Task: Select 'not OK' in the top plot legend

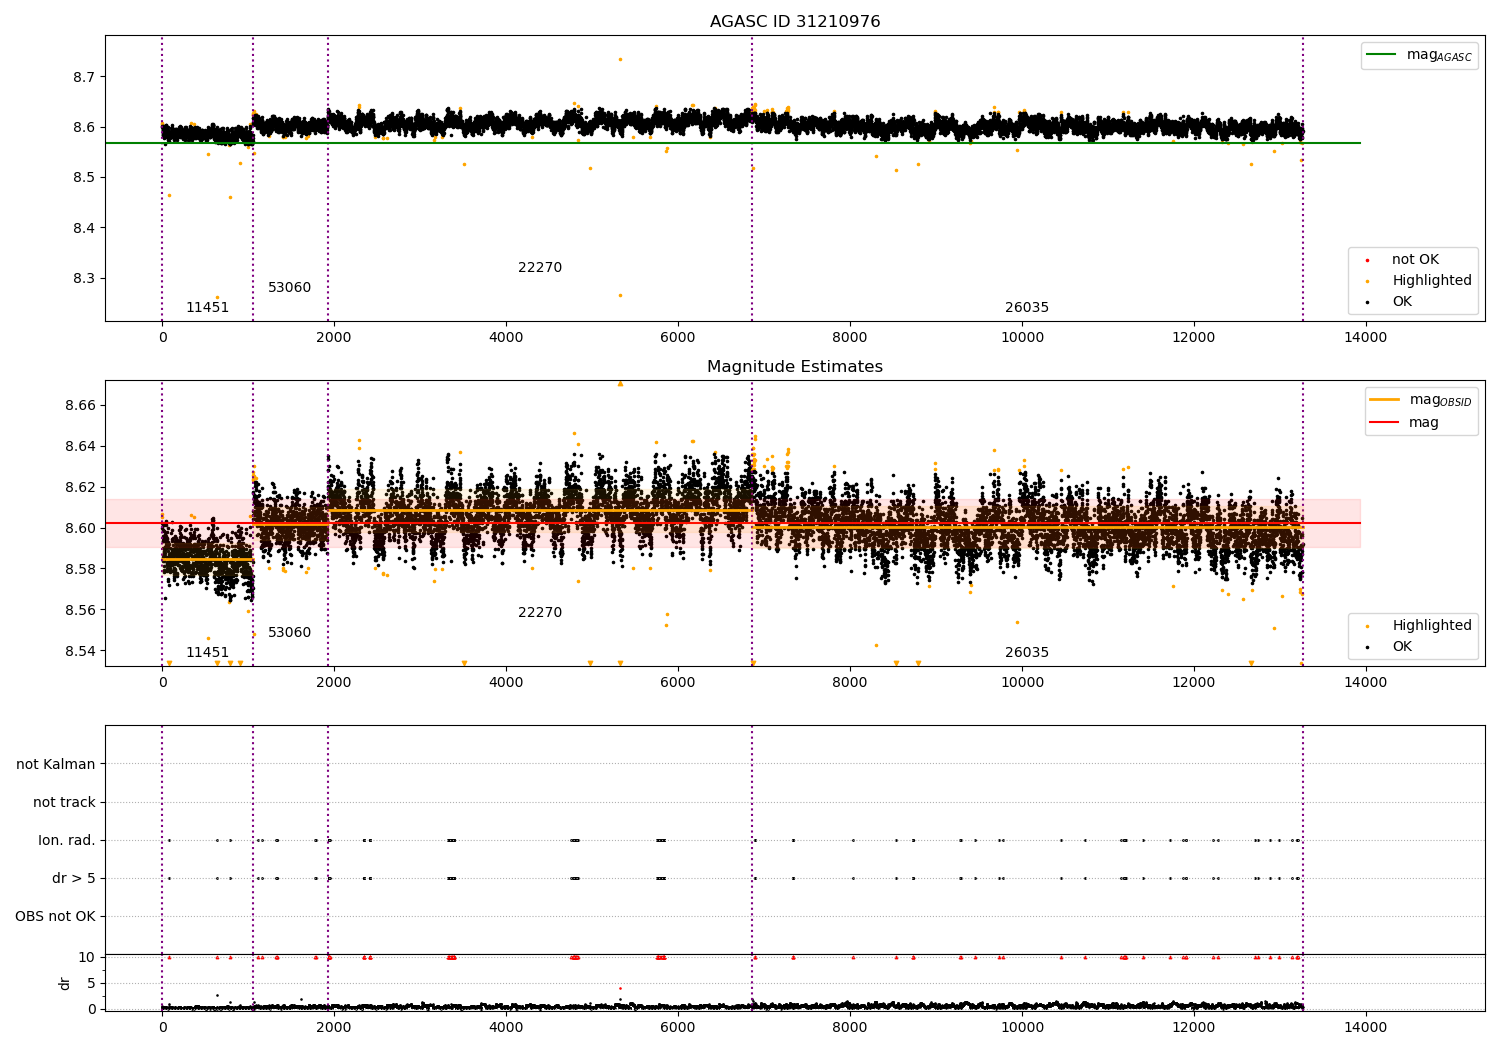Action: click(x=1415, y=260)
